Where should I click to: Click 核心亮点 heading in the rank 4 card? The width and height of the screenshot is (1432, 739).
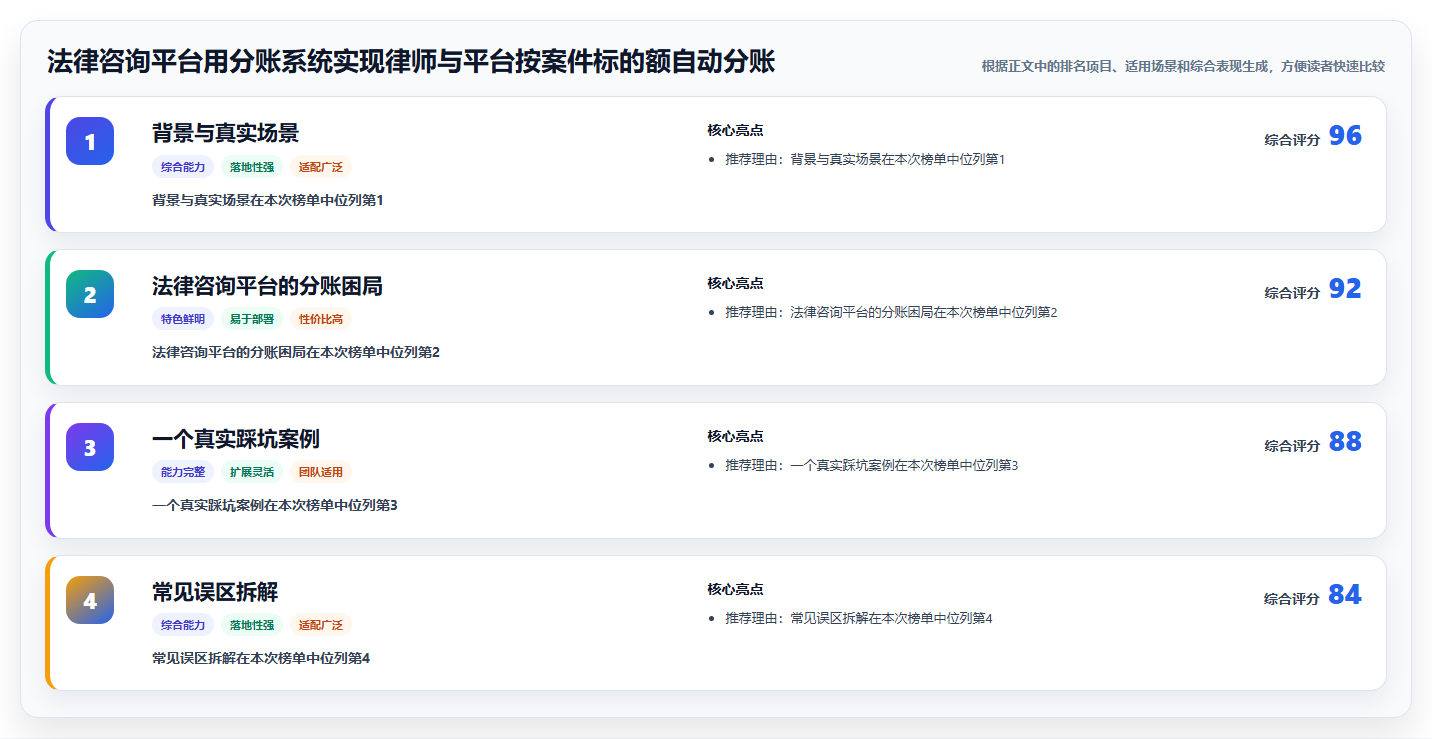click(x=735, y=589)
